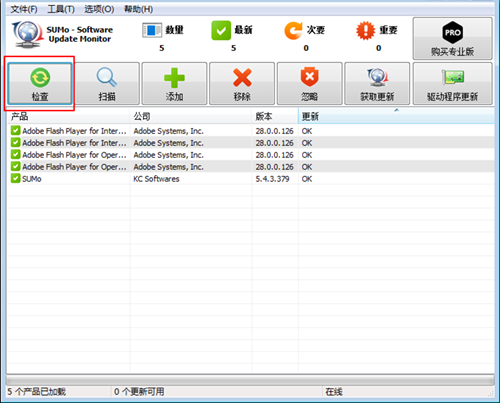Click the 最新 label text

[243, 30]
